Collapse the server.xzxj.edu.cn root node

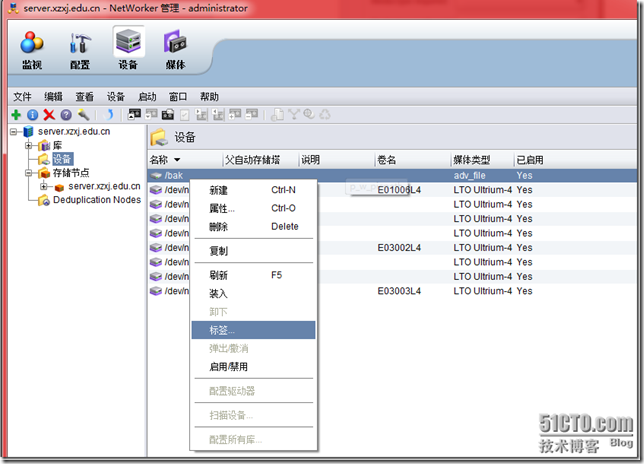coord(14,132)
